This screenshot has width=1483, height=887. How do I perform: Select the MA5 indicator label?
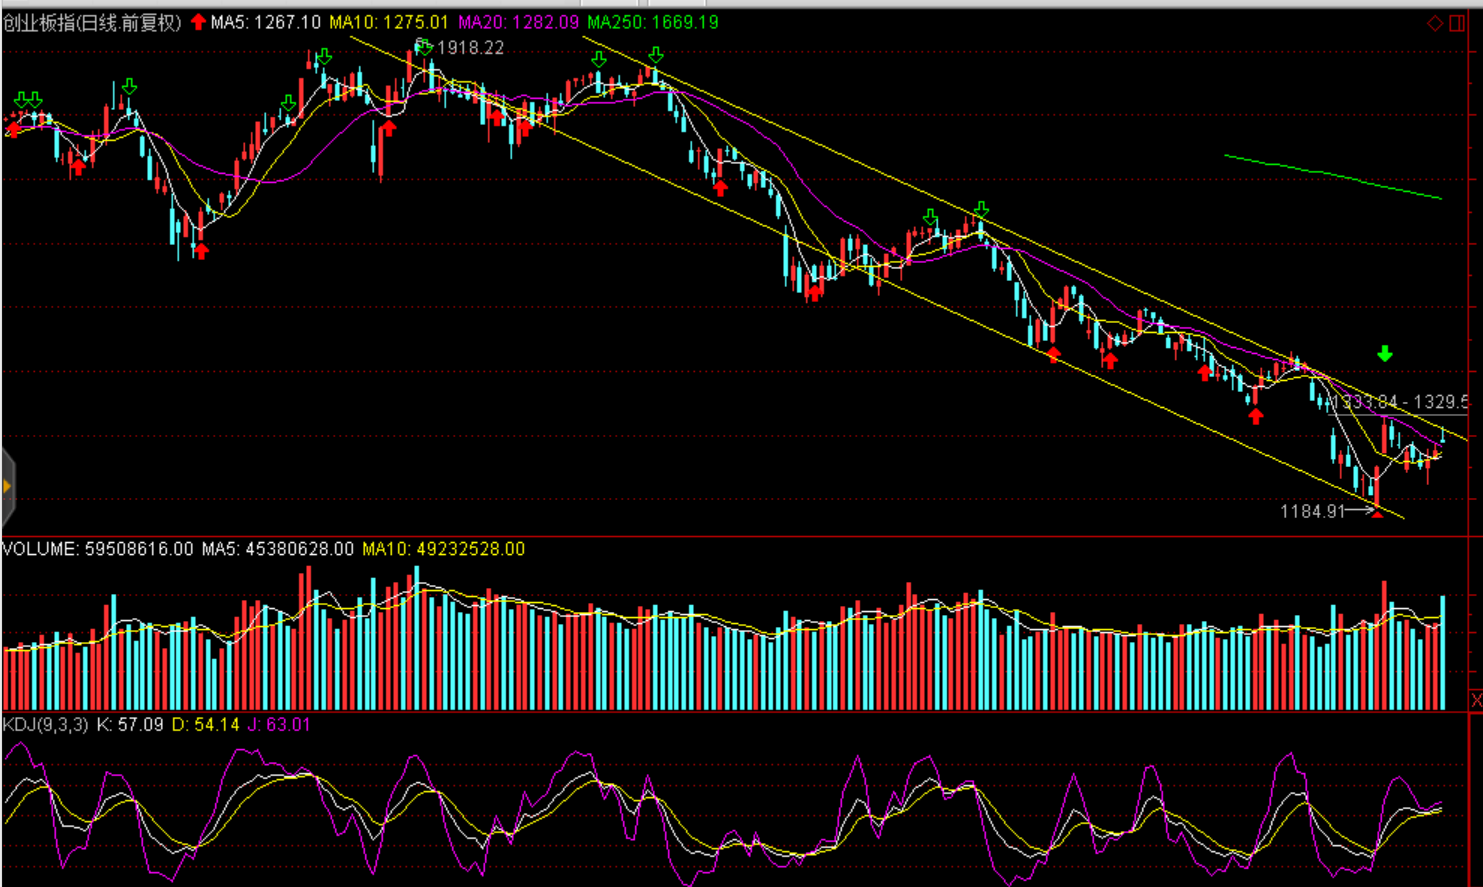coord(265,22)
